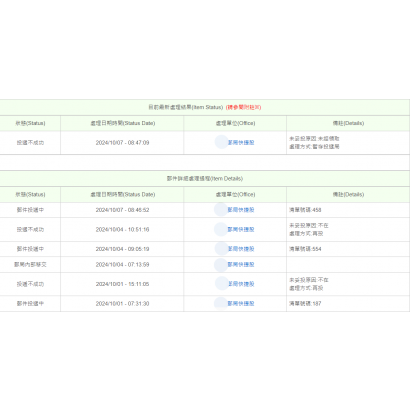Viewport: 410px width, 410px height.
Task: Open office link in the 2024/10/07 08:46:52 row
Action: click(x=241, y=210)
